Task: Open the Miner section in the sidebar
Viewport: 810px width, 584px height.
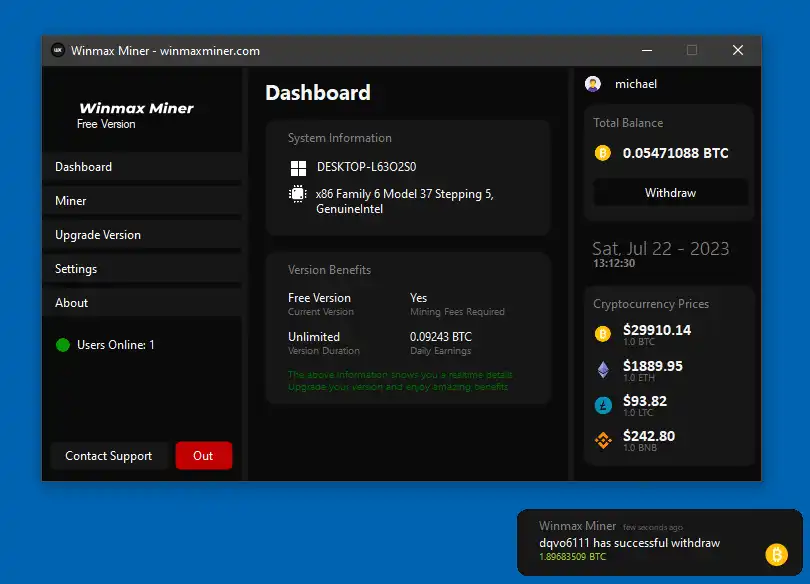Action: click(x=142, y=201)
